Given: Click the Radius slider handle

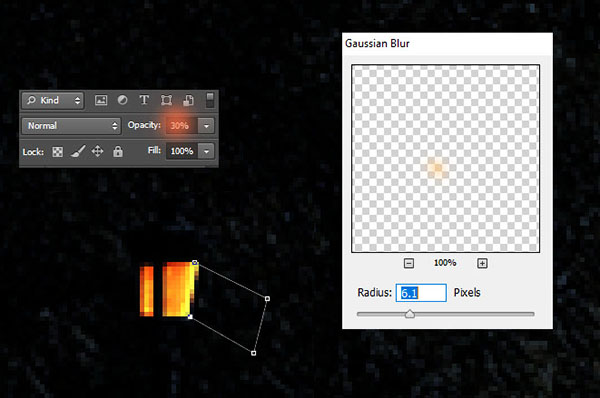Looking at the screenshot, I should click(410, 314).
